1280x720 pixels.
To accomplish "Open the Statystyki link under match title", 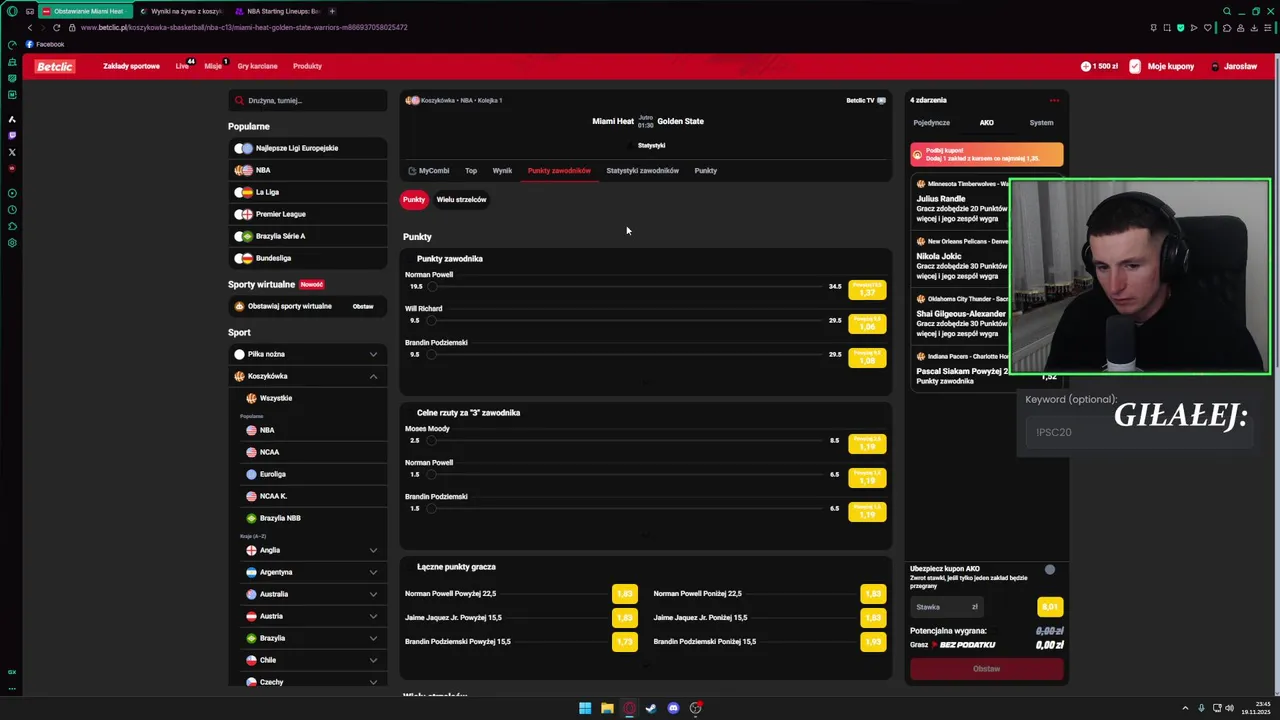I will pos(651,146).
